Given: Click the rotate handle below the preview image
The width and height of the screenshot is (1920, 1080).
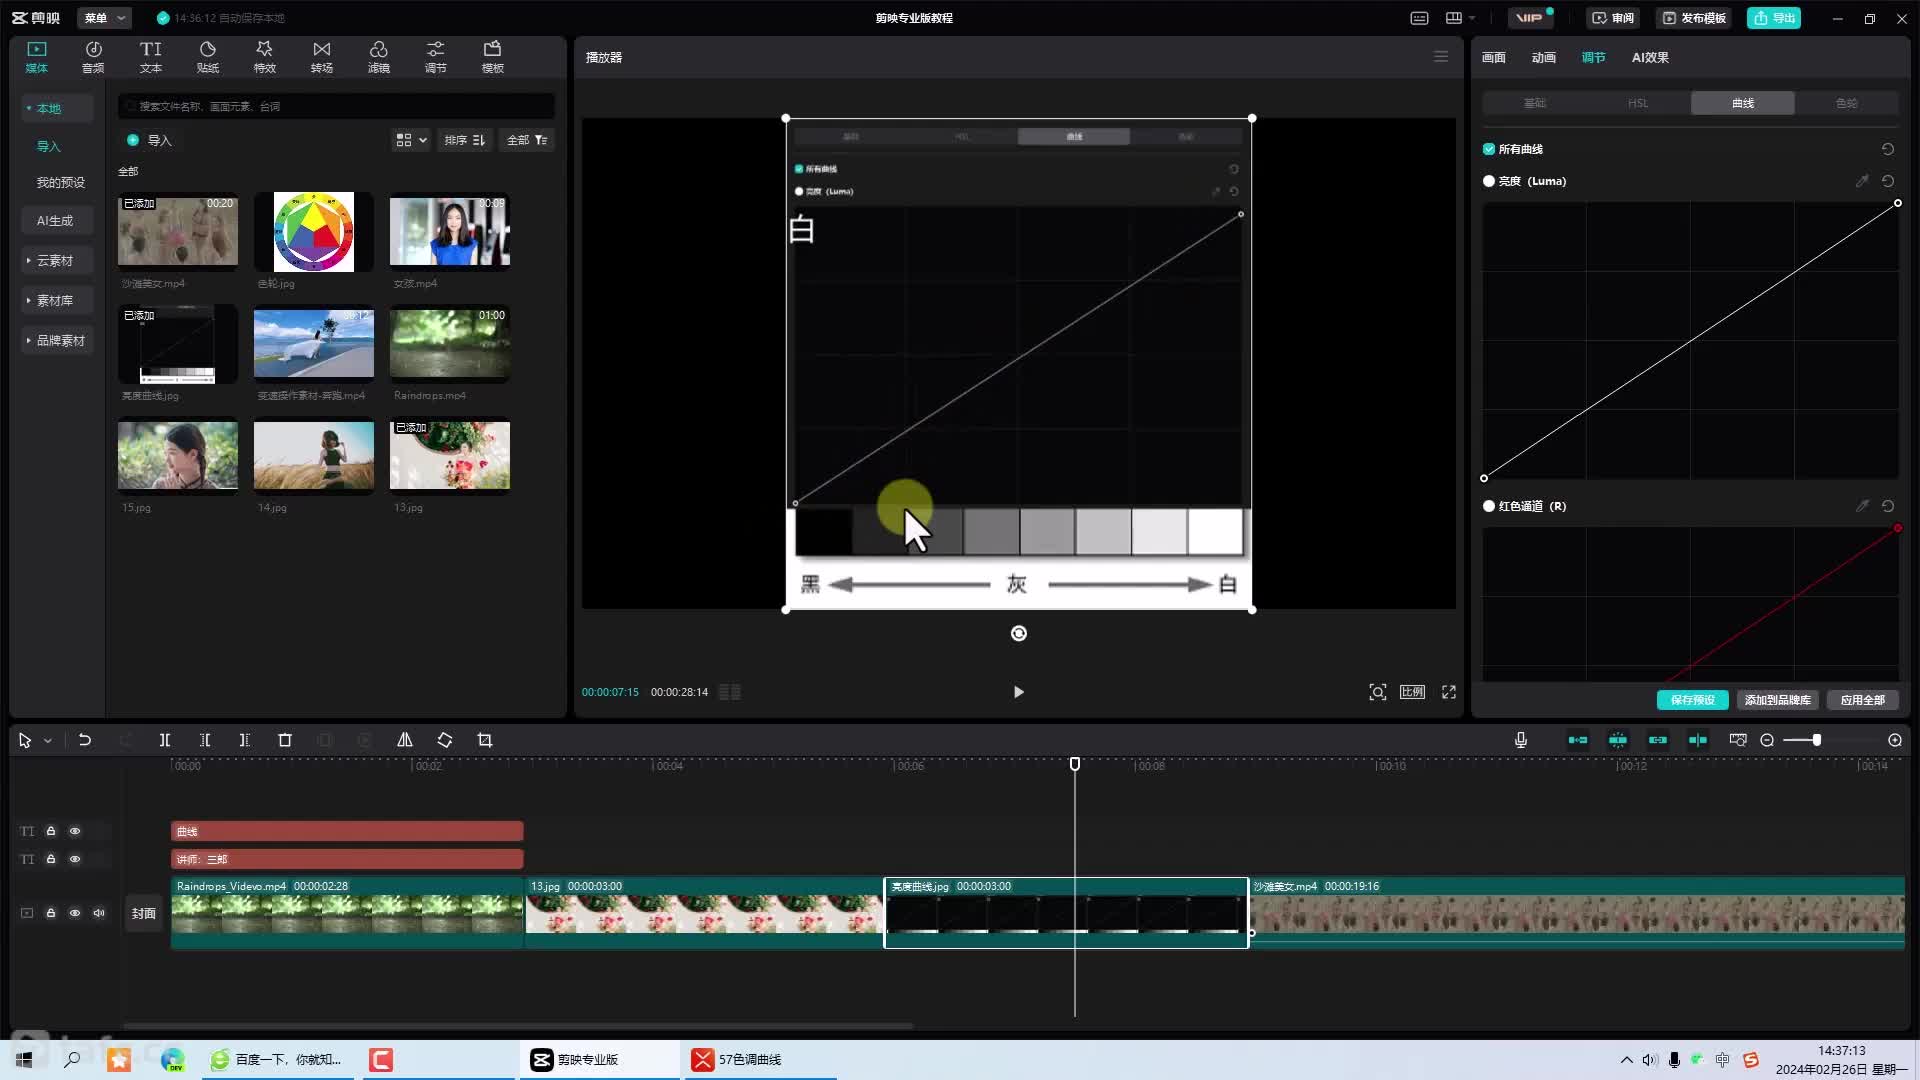Looking at the screenshot, I should click(1019, 633).
